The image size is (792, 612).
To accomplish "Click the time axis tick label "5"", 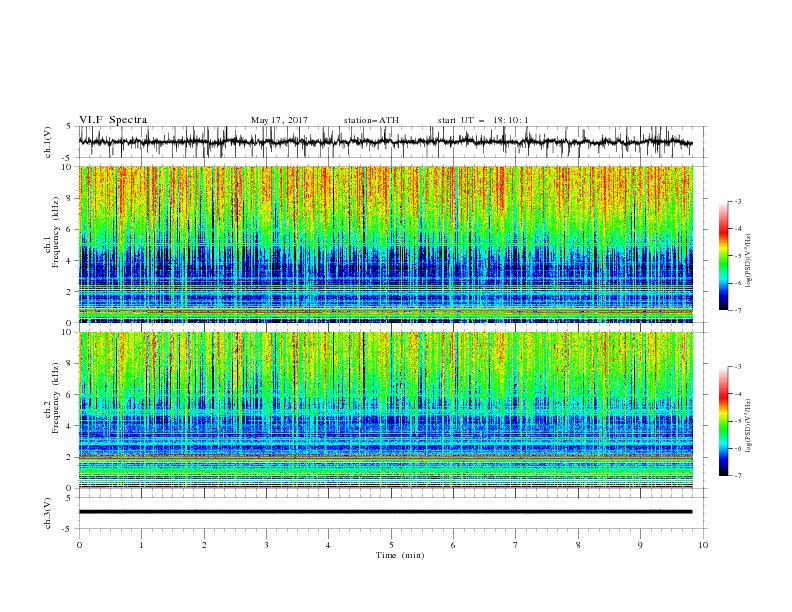I will tap(391, 545).
